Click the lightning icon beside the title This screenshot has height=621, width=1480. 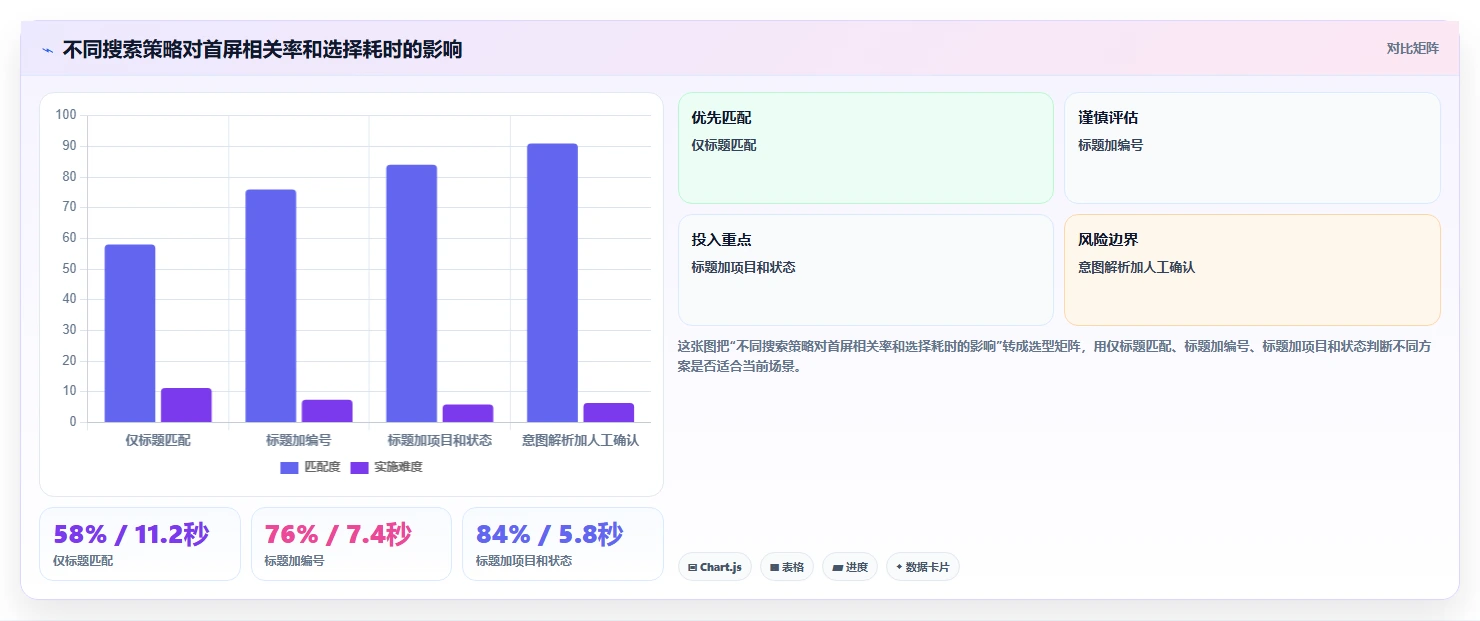click(x=47, y=50)
